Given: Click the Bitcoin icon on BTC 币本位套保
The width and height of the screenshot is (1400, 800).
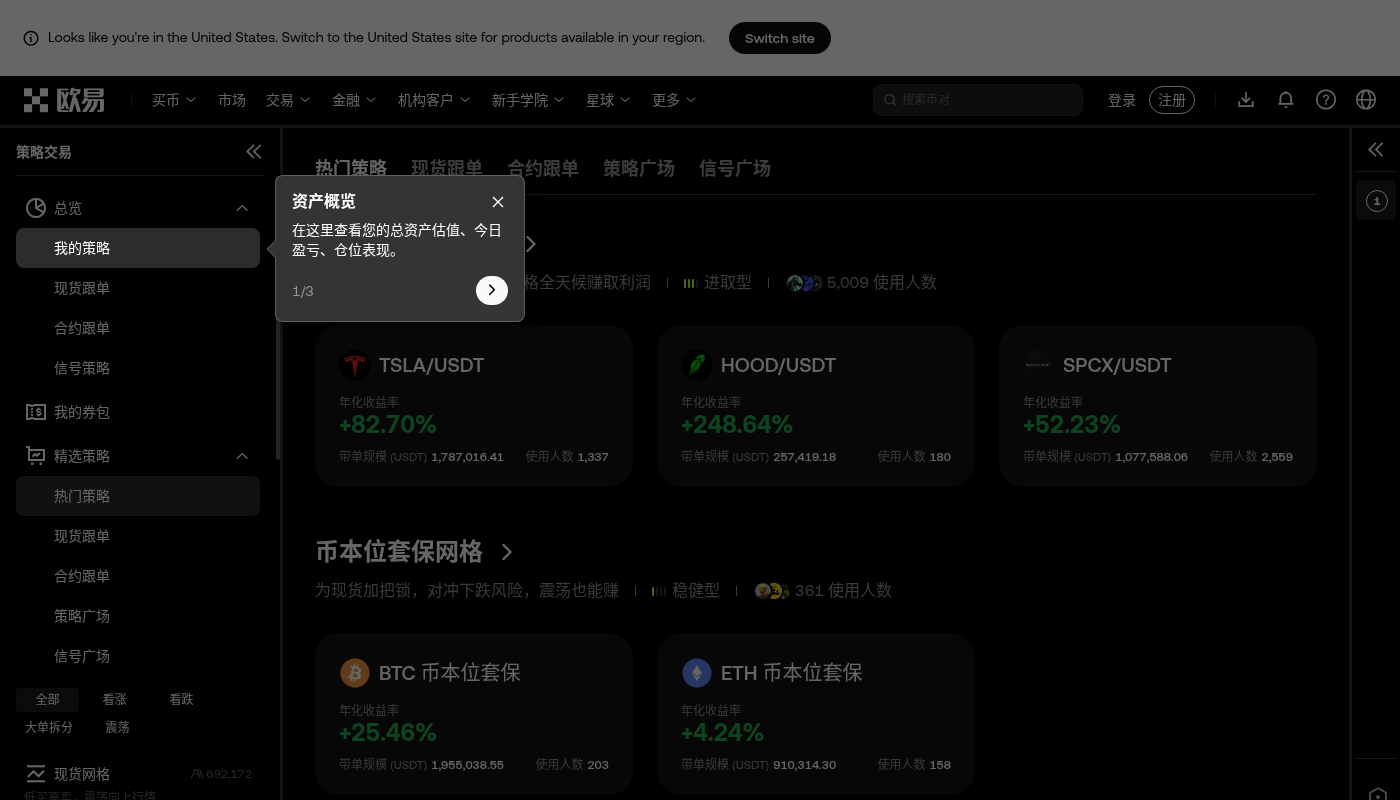Looking at the screenshot, I should click(354, 673).
